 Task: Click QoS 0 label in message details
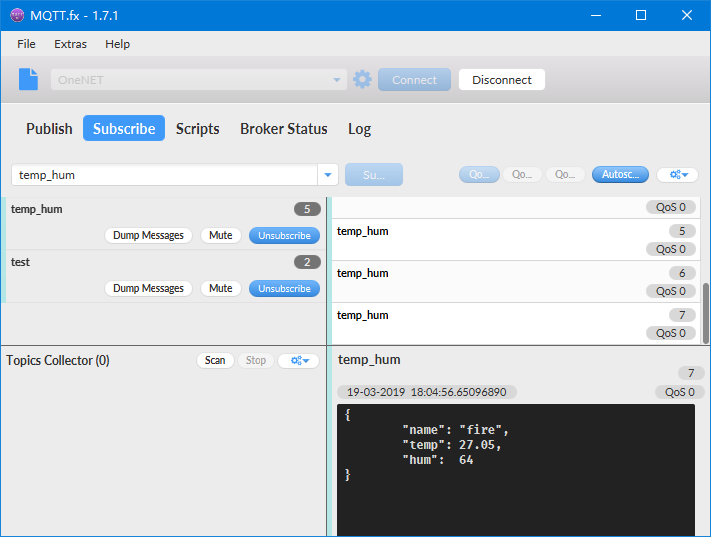[679, 392]
